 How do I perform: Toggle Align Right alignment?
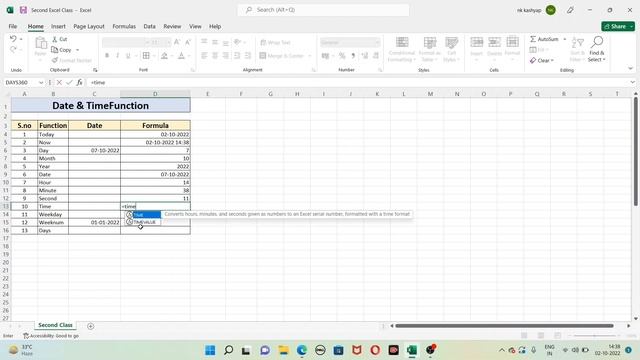(x=225, y=56)
